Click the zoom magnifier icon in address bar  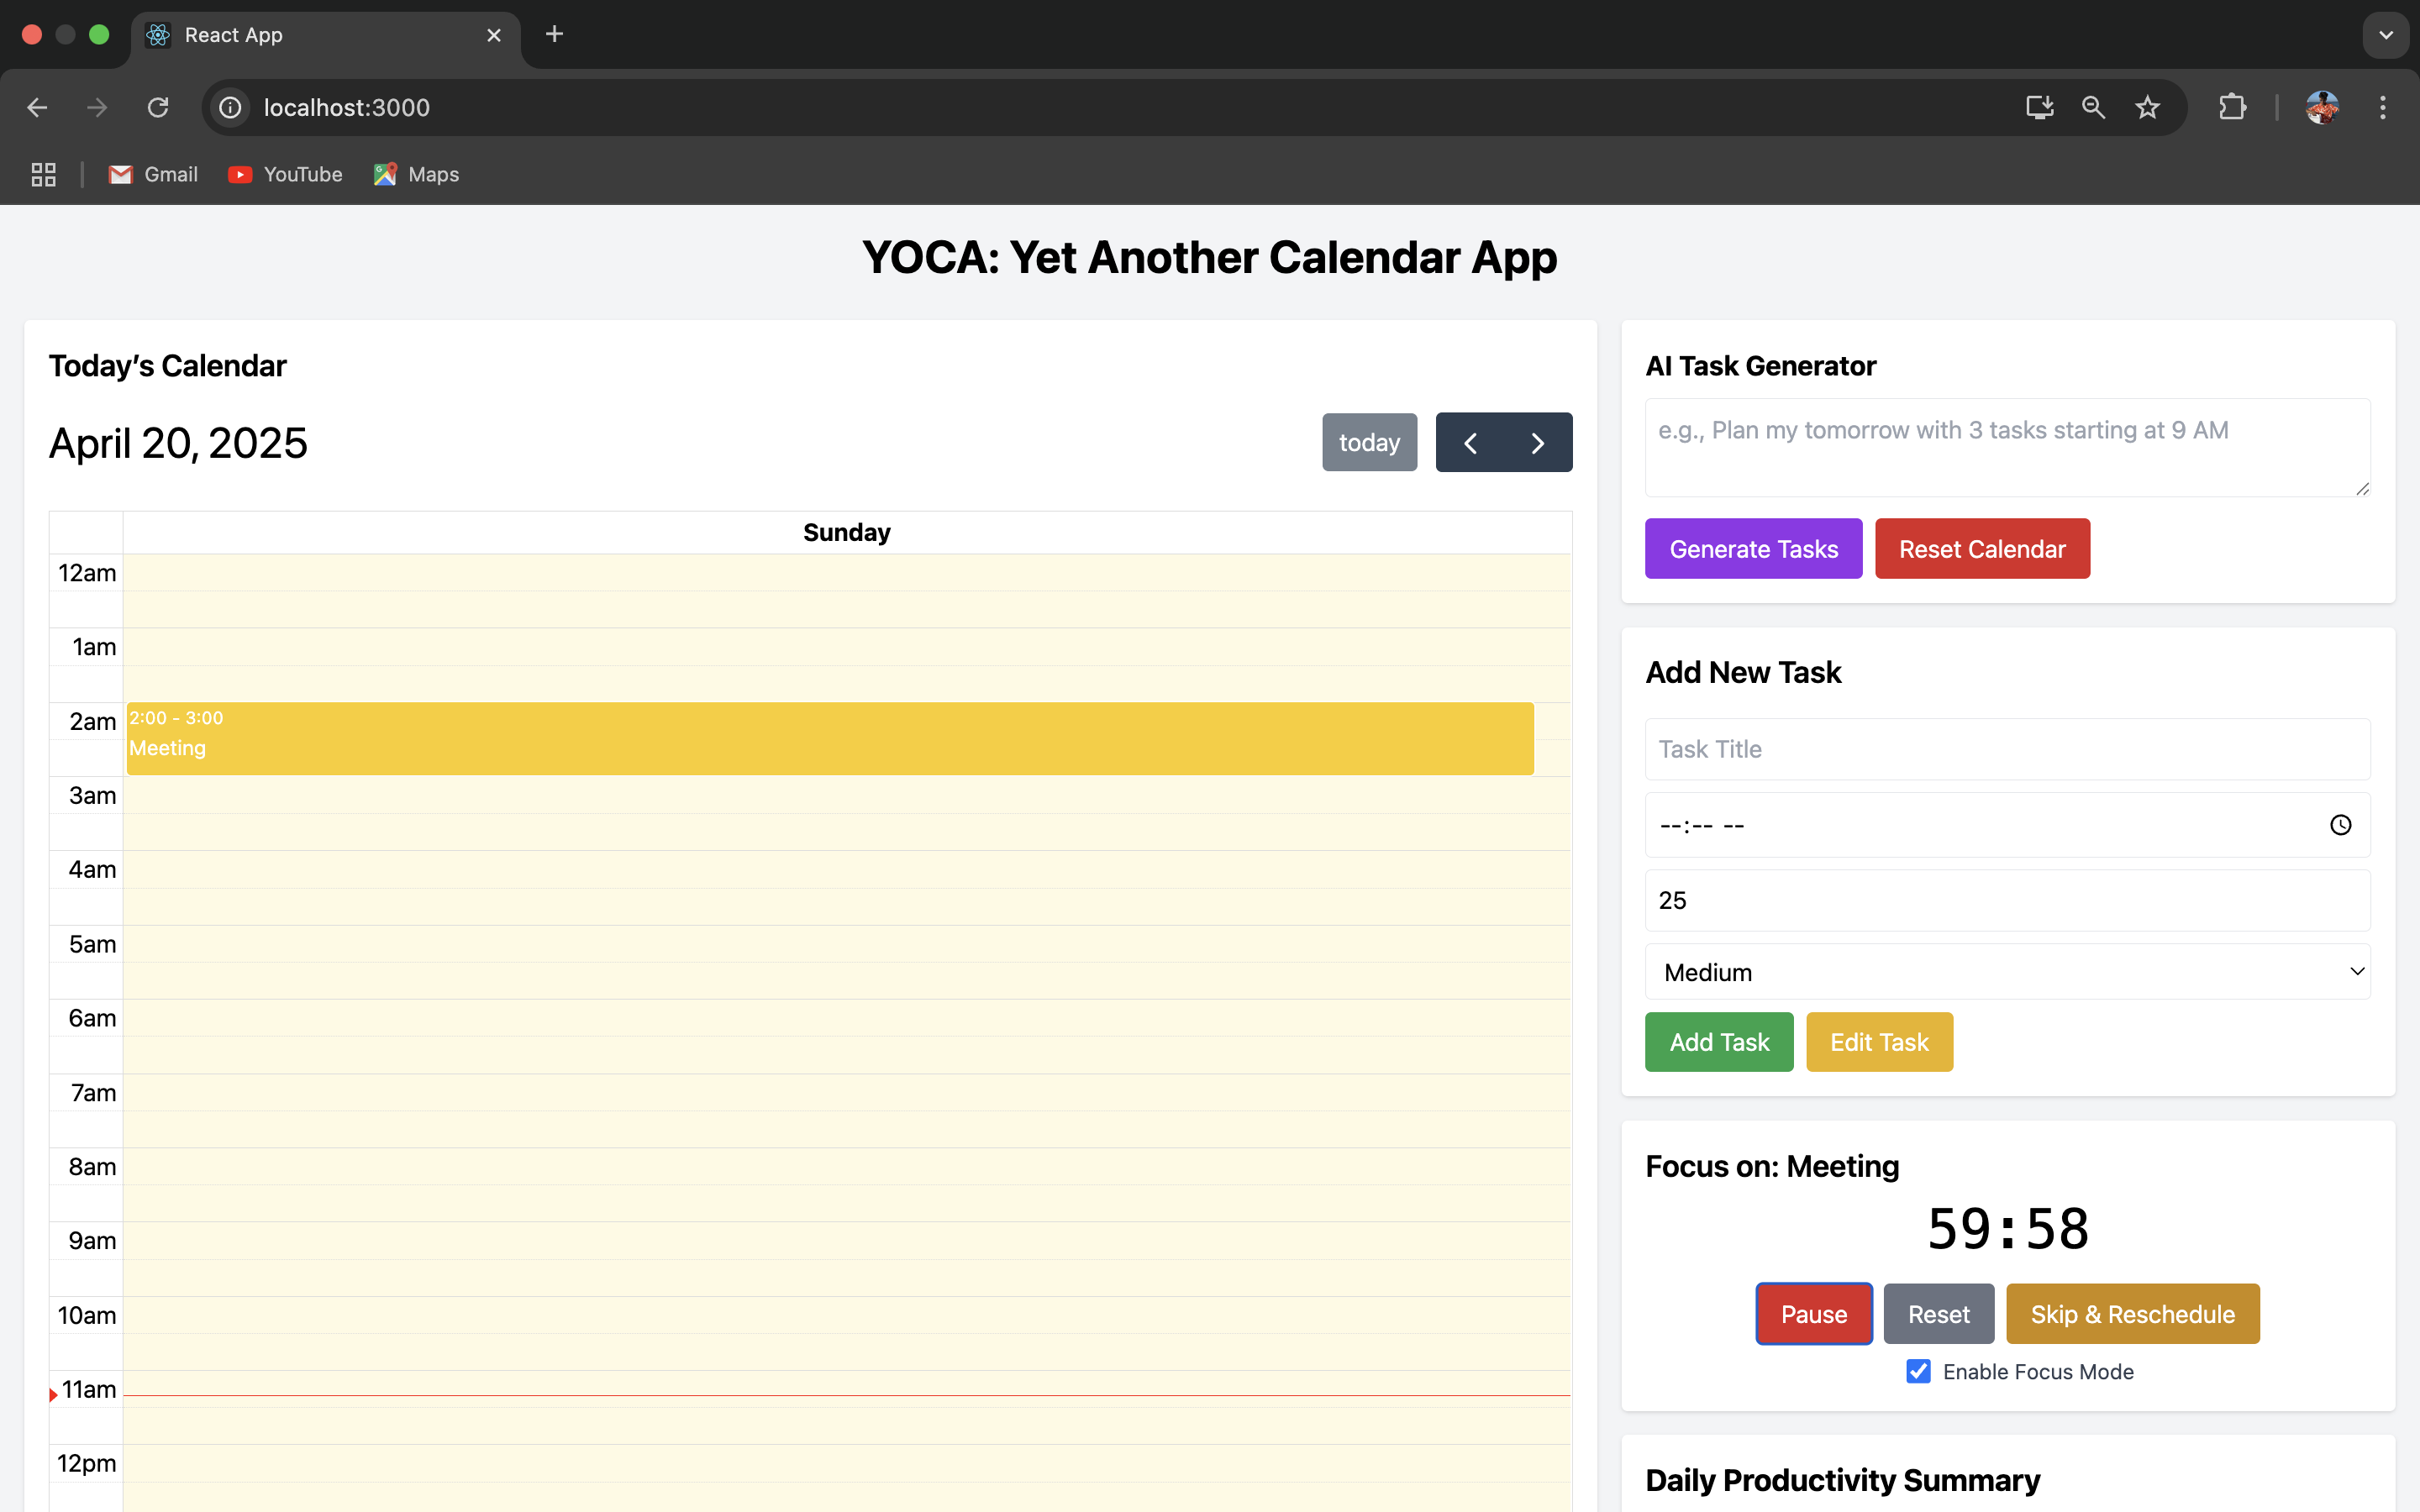pos(2093,107)
